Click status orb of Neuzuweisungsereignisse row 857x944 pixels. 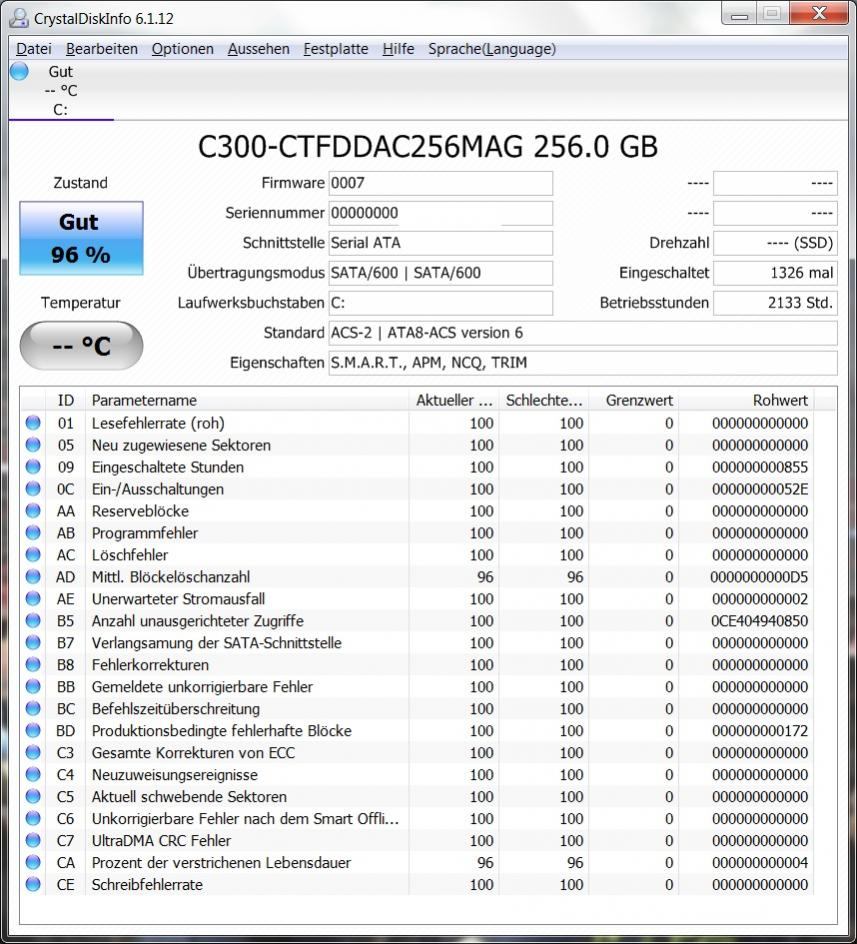pyautogui.click(x=33, y=774)
